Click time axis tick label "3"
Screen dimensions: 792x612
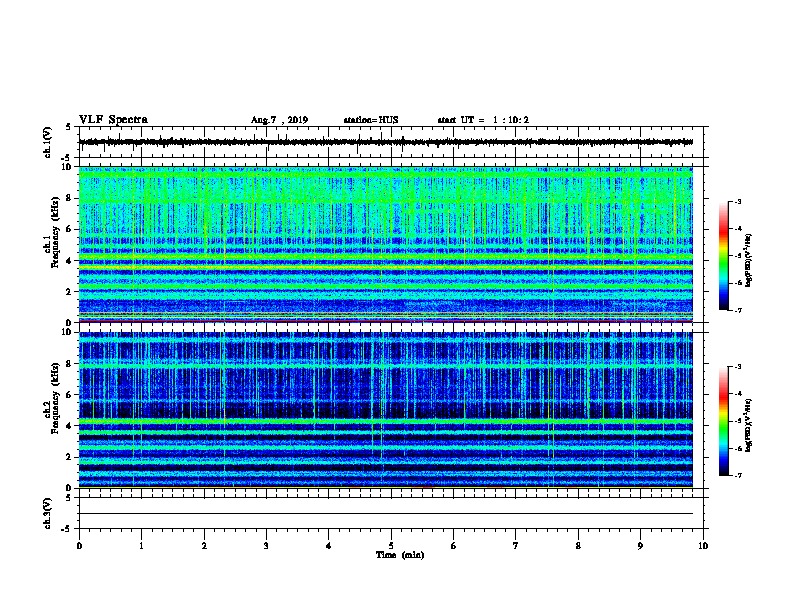[266, 546]
